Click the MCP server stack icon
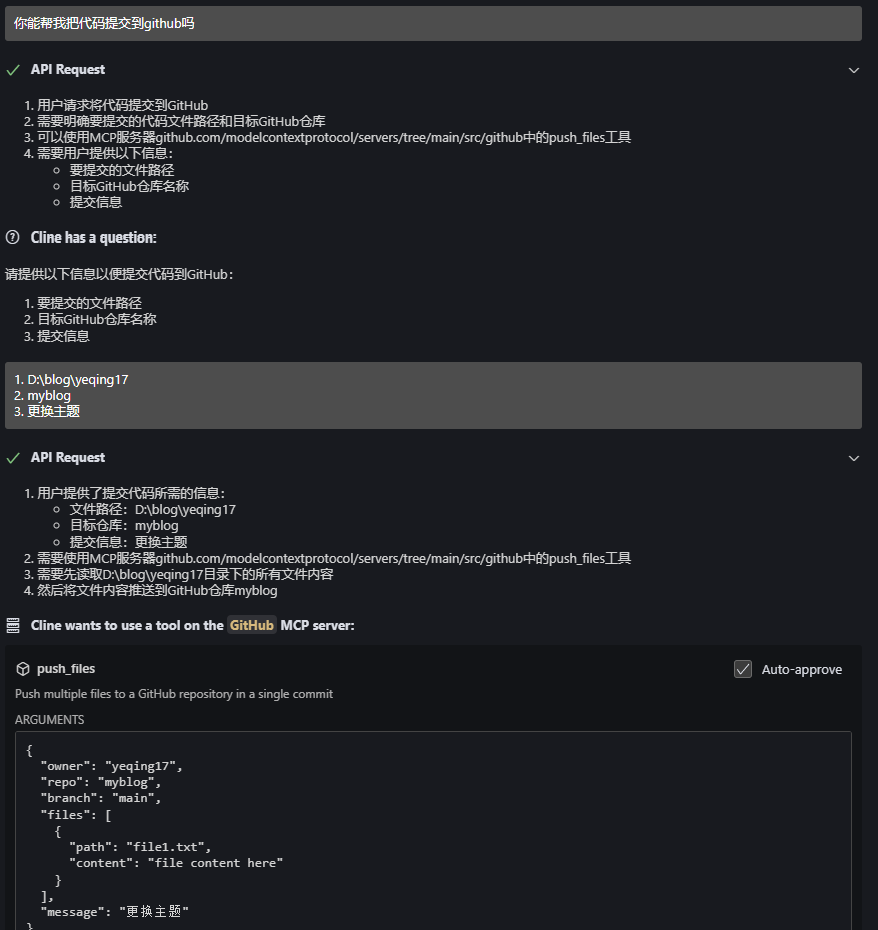Screen dimensions: 878x930 [12, 625]
